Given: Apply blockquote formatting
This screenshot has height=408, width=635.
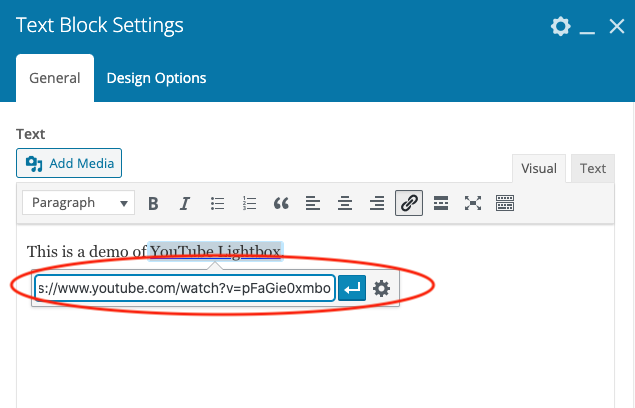Looking at the screenshot, I should 281,203.
